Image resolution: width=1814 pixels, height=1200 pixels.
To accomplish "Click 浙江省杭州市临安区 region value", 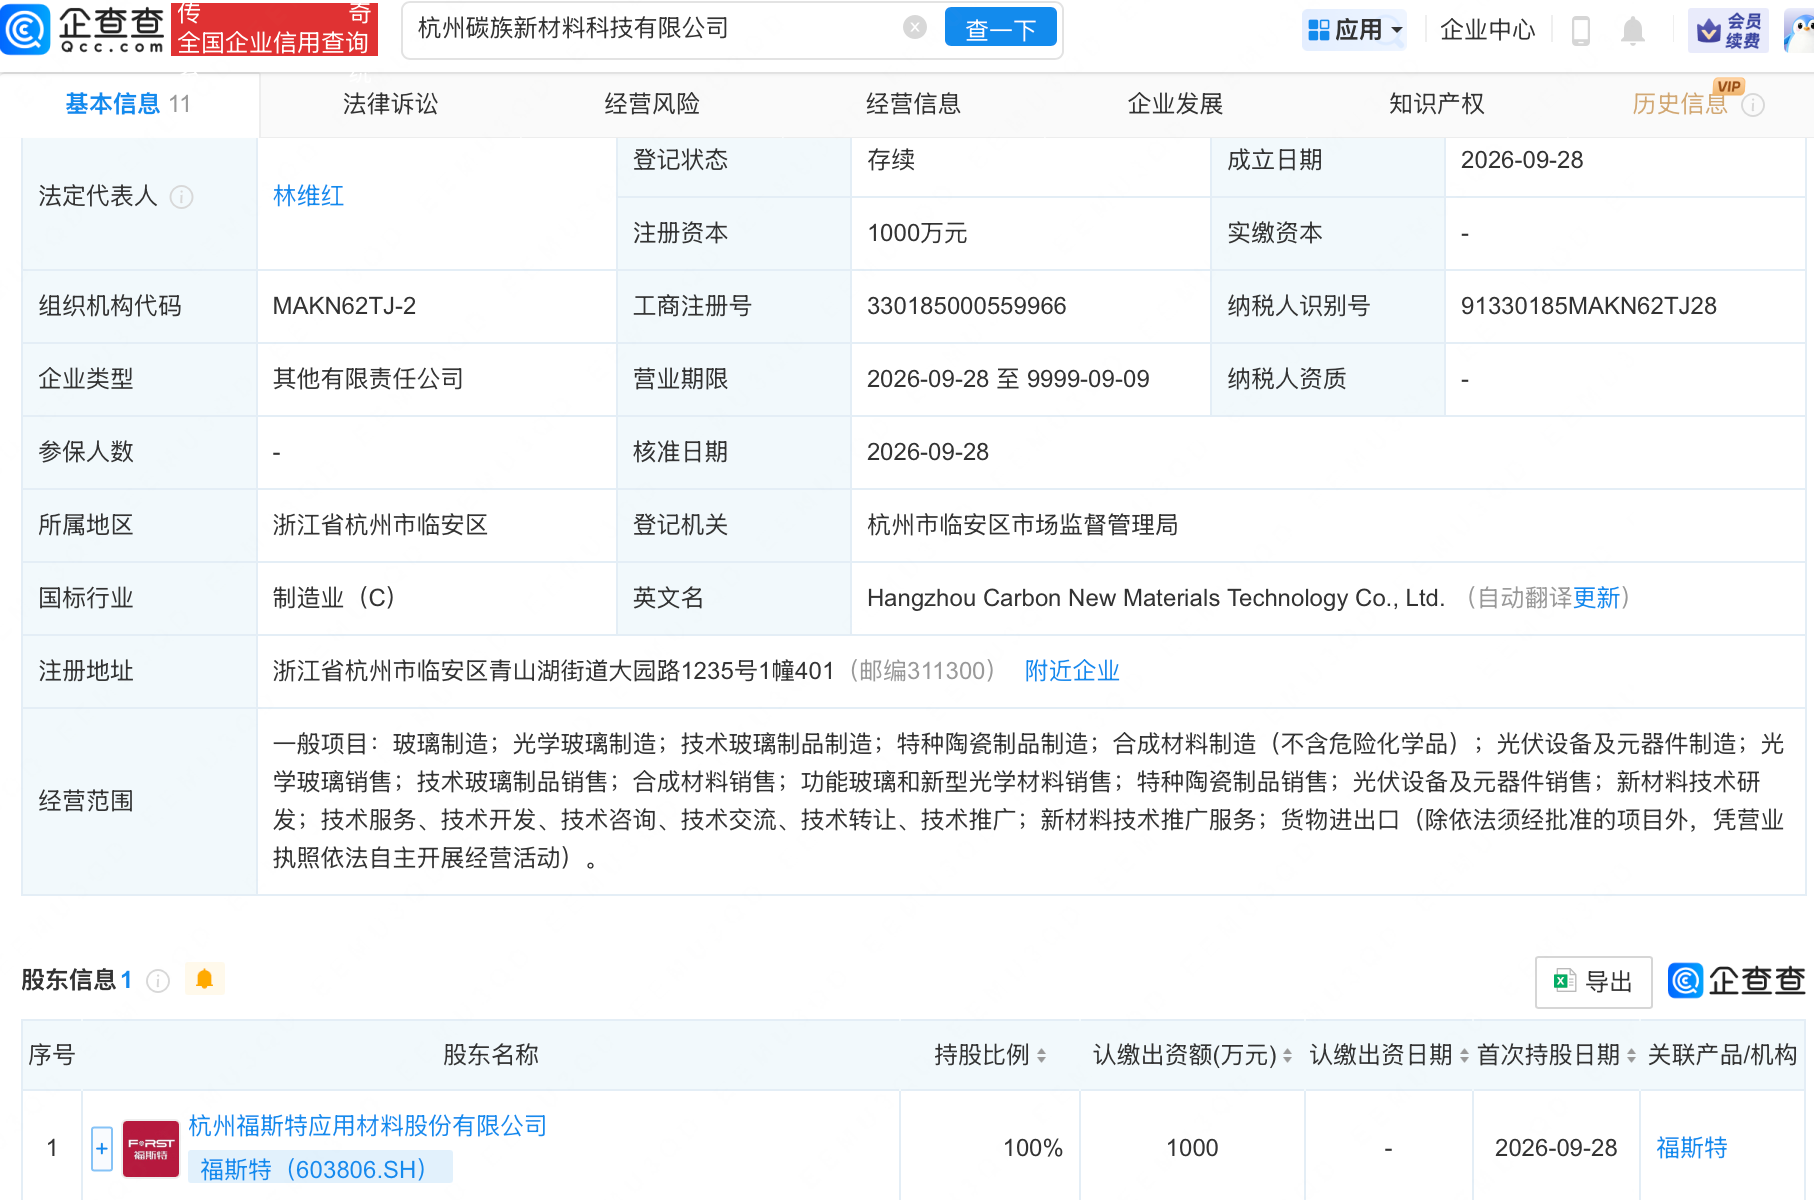I will [x=380, y=525].
